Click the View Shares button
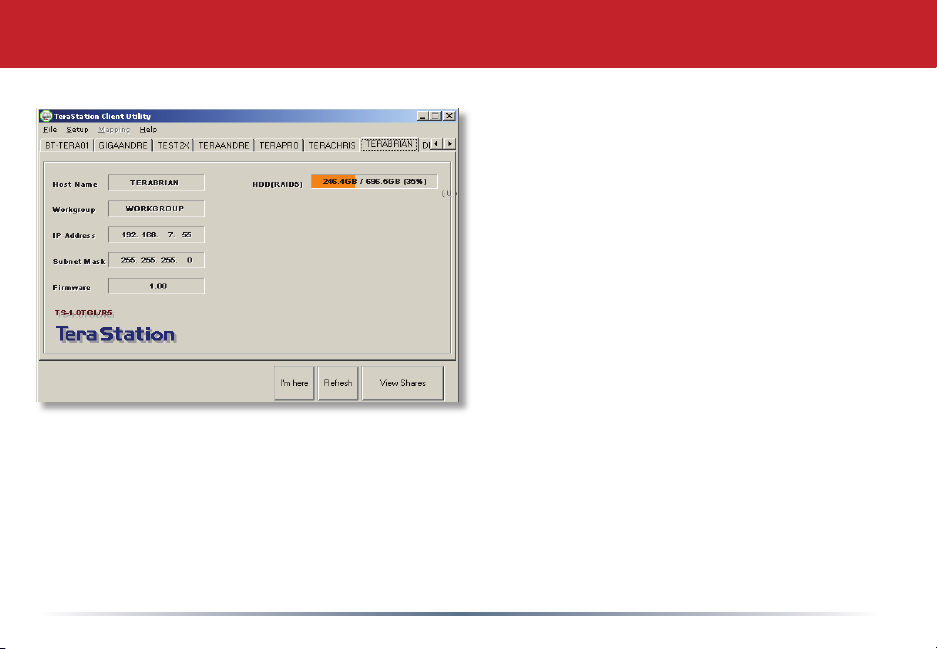This screenshot has height=649, width=937. 403,383
